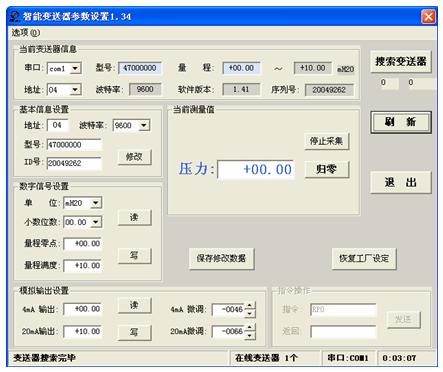The image size is (443, 372).
Task: Expand the 地址 04 dropdown at top
Action: coord(75,89)
